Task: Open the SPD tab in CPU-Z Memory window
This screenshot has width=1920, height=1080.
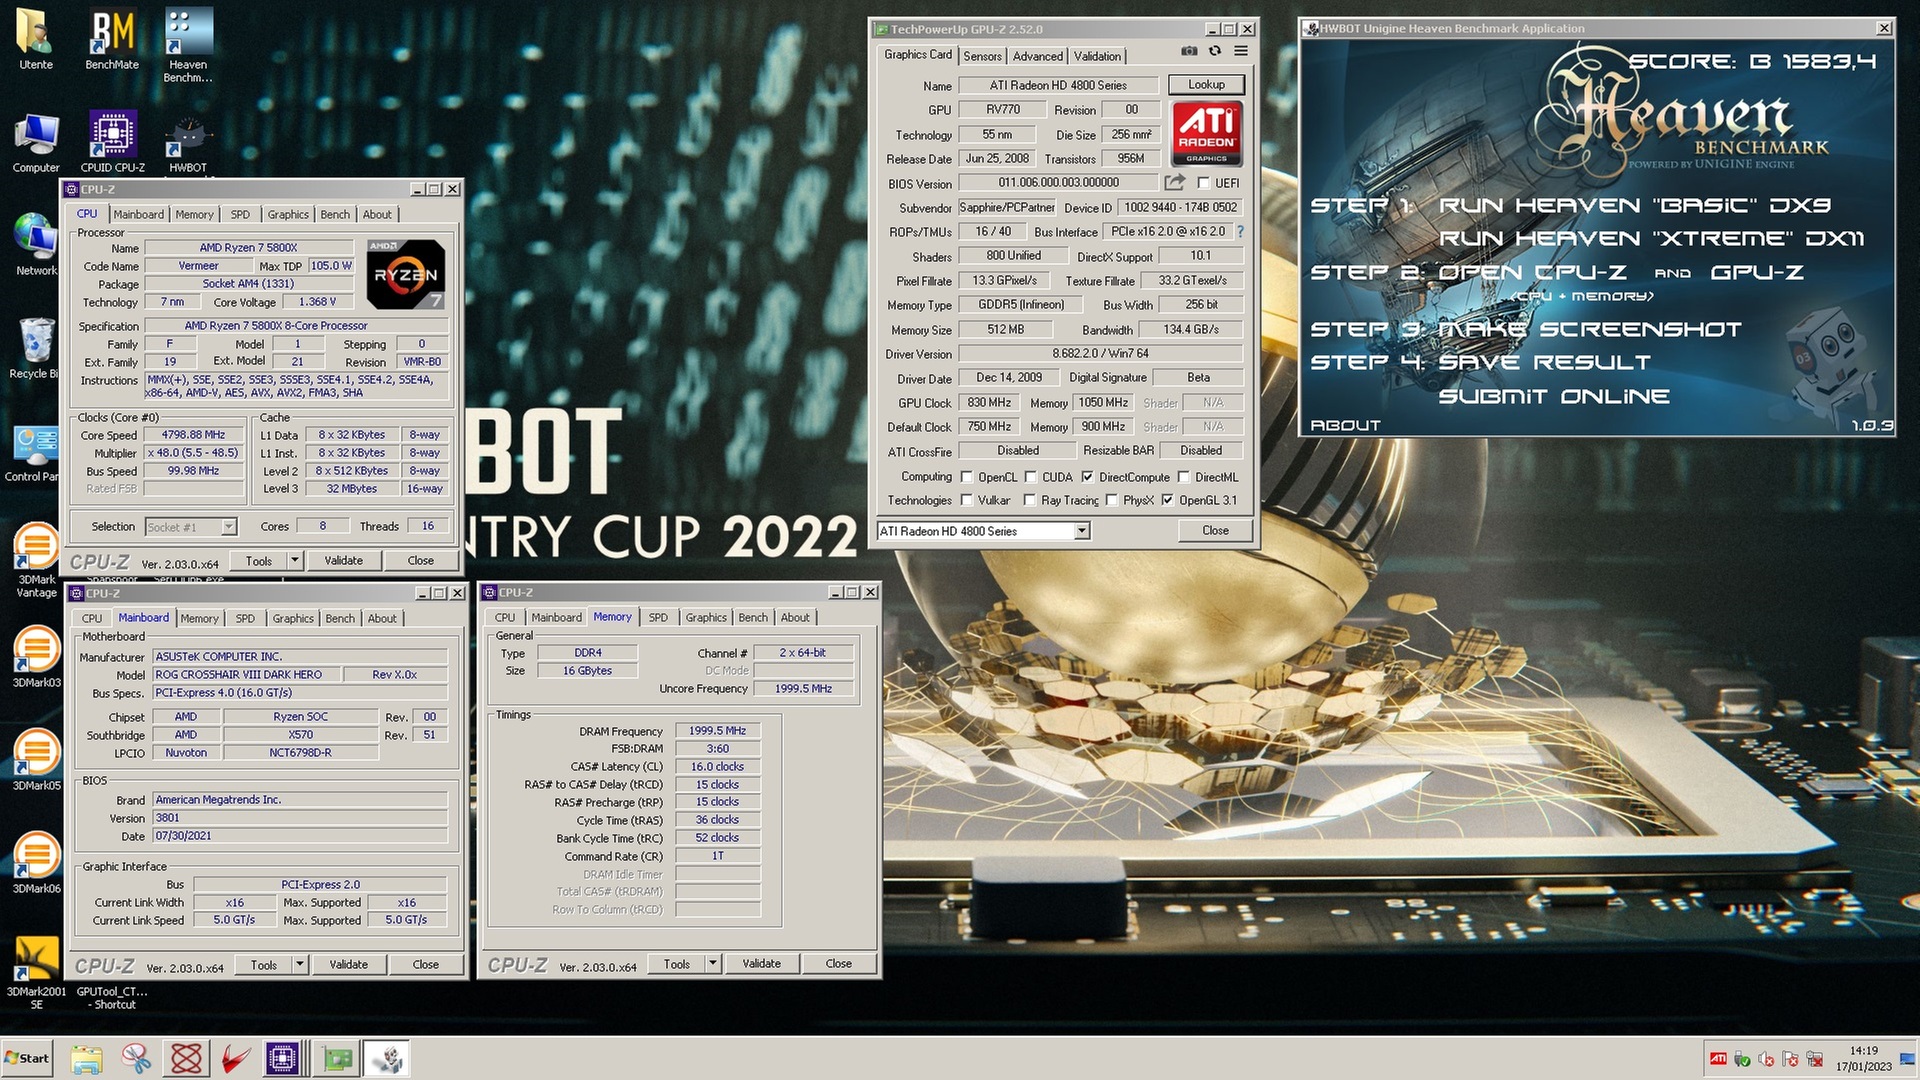Action: click(x=658, y=617)
